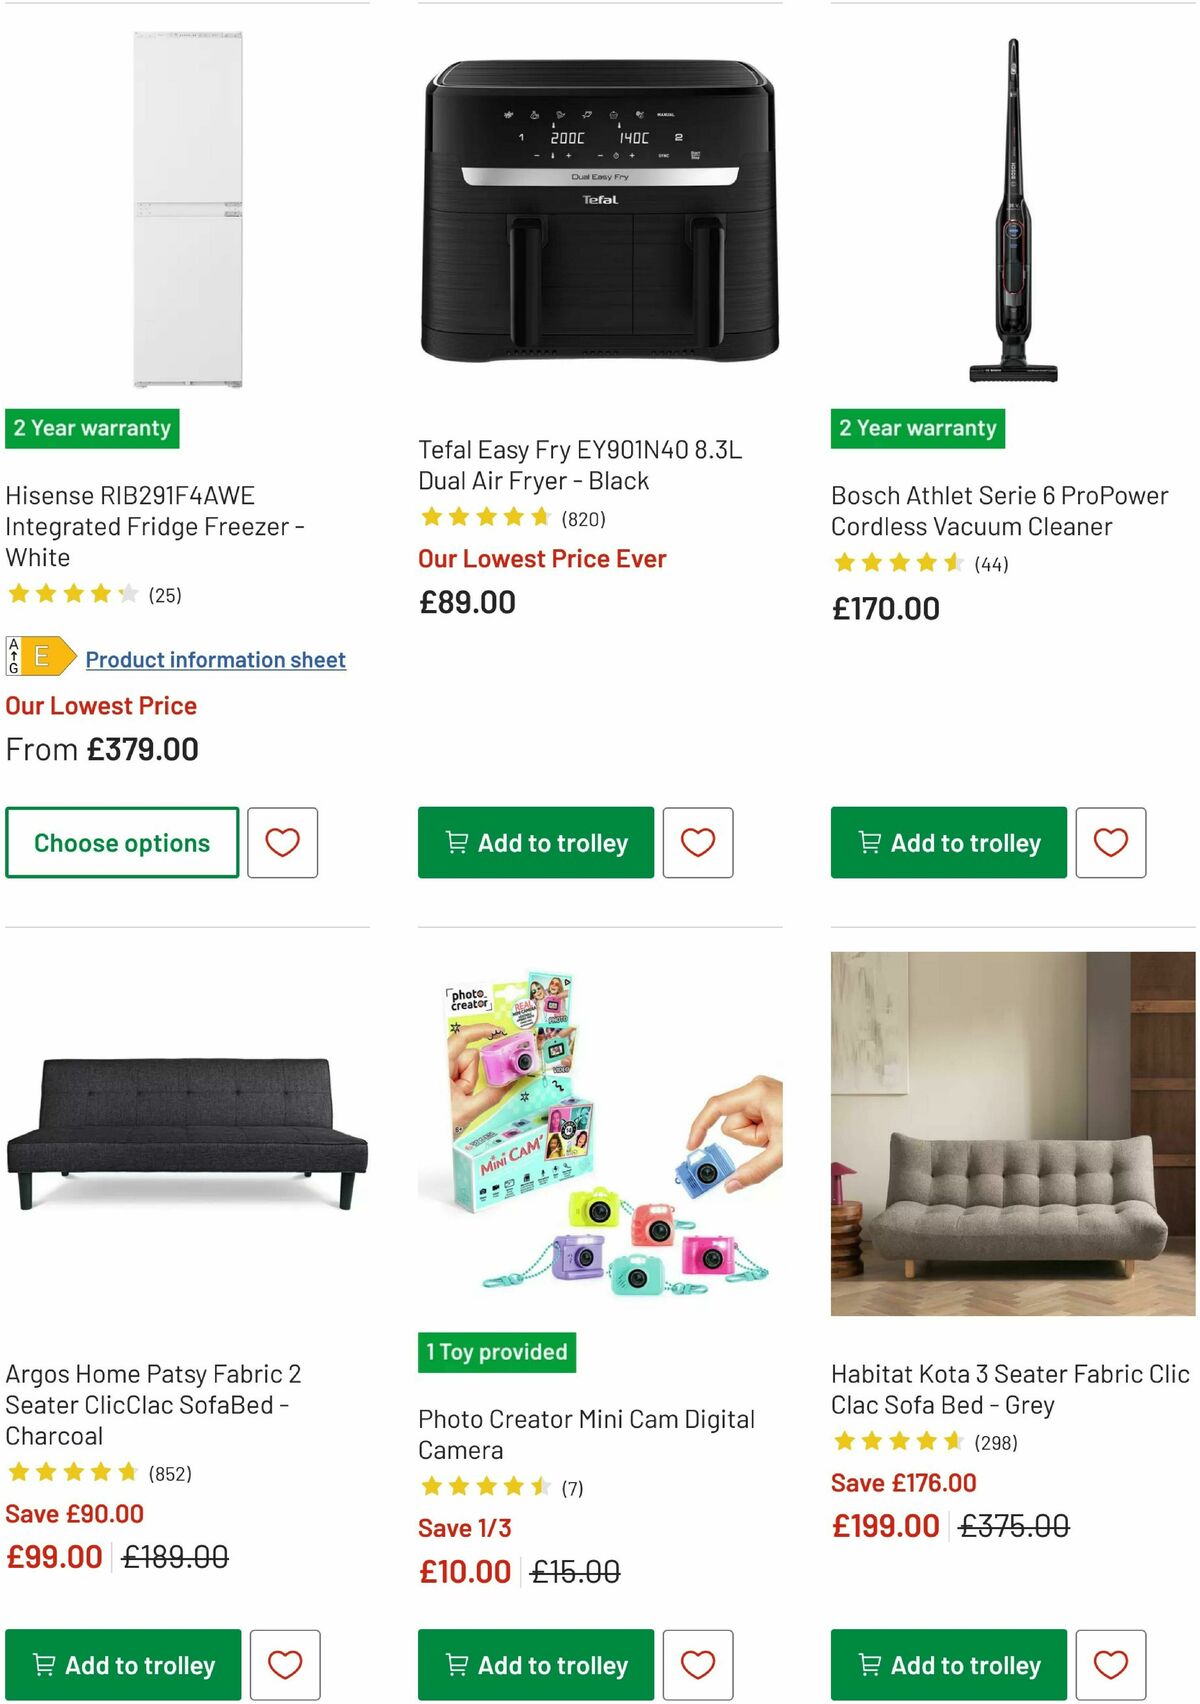Click the heart icon for the Photo Creator camera
Screen dimensions: 1200x1704
698,1665
